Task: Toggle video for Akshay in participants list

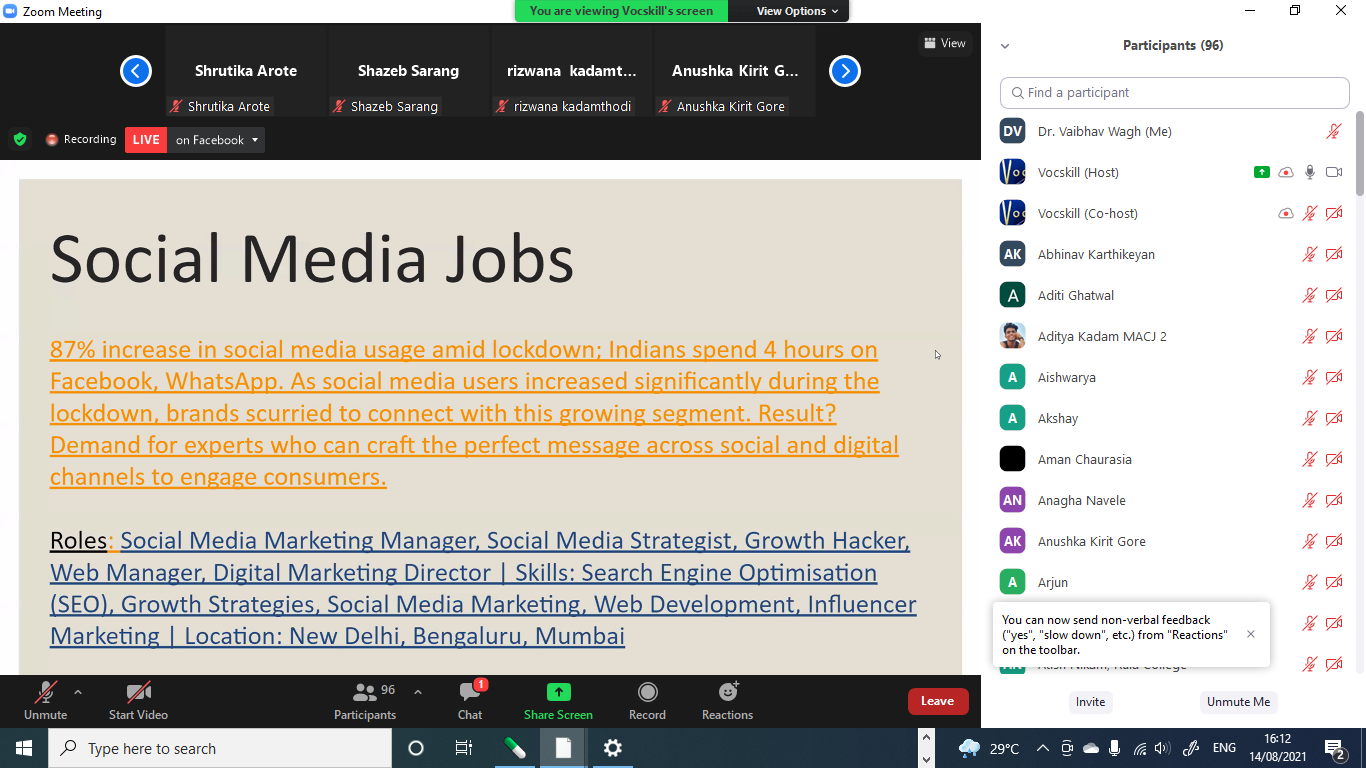Action: click(x=1334, y=419)
